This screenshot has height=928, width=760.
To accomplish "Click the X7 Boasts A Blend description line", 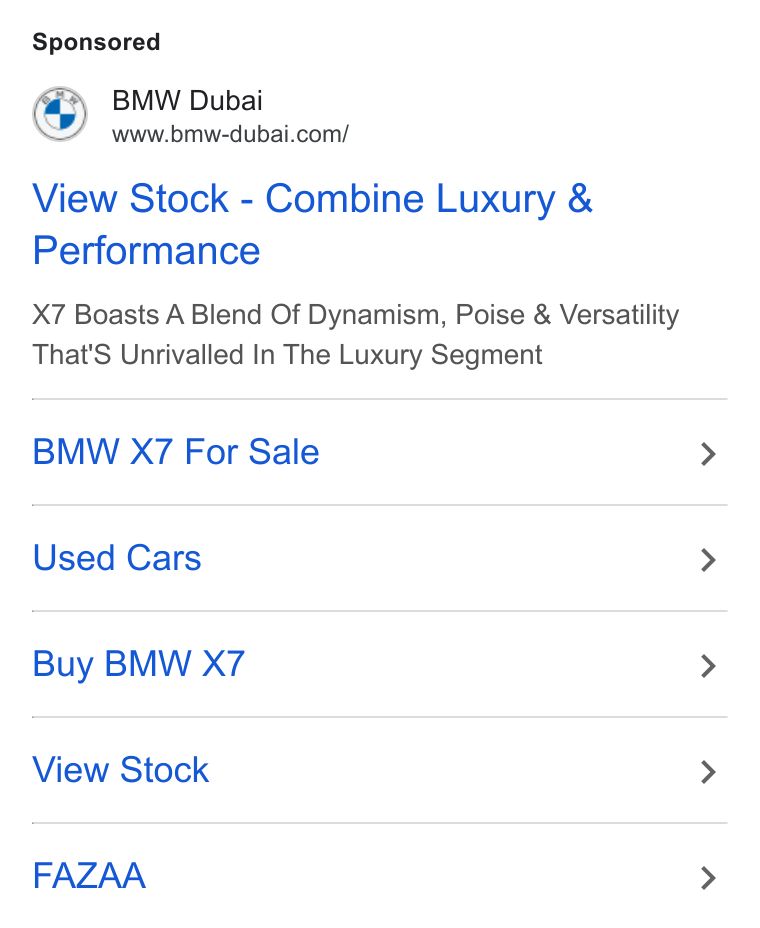I will (x=356, y=315).
